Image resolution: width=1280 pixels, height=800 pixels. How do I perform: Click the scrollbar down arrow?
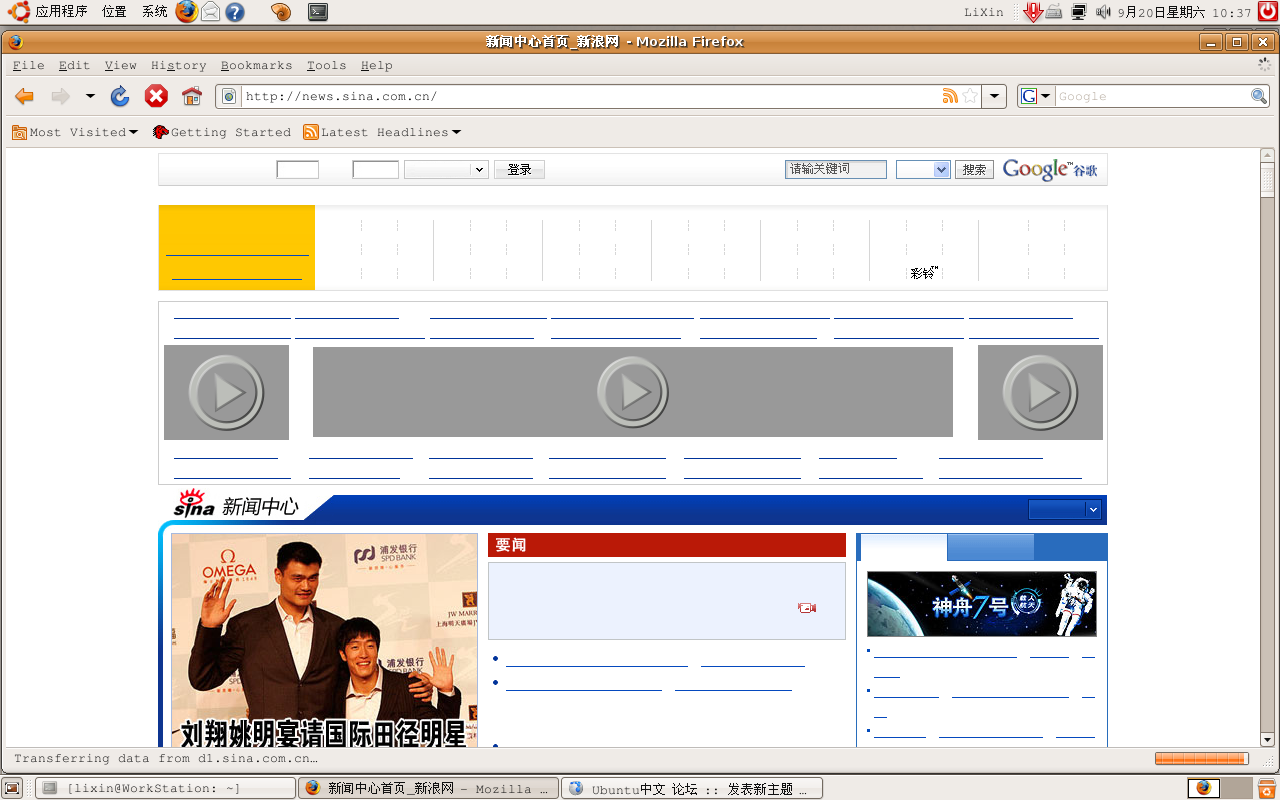coord(1268,739)
